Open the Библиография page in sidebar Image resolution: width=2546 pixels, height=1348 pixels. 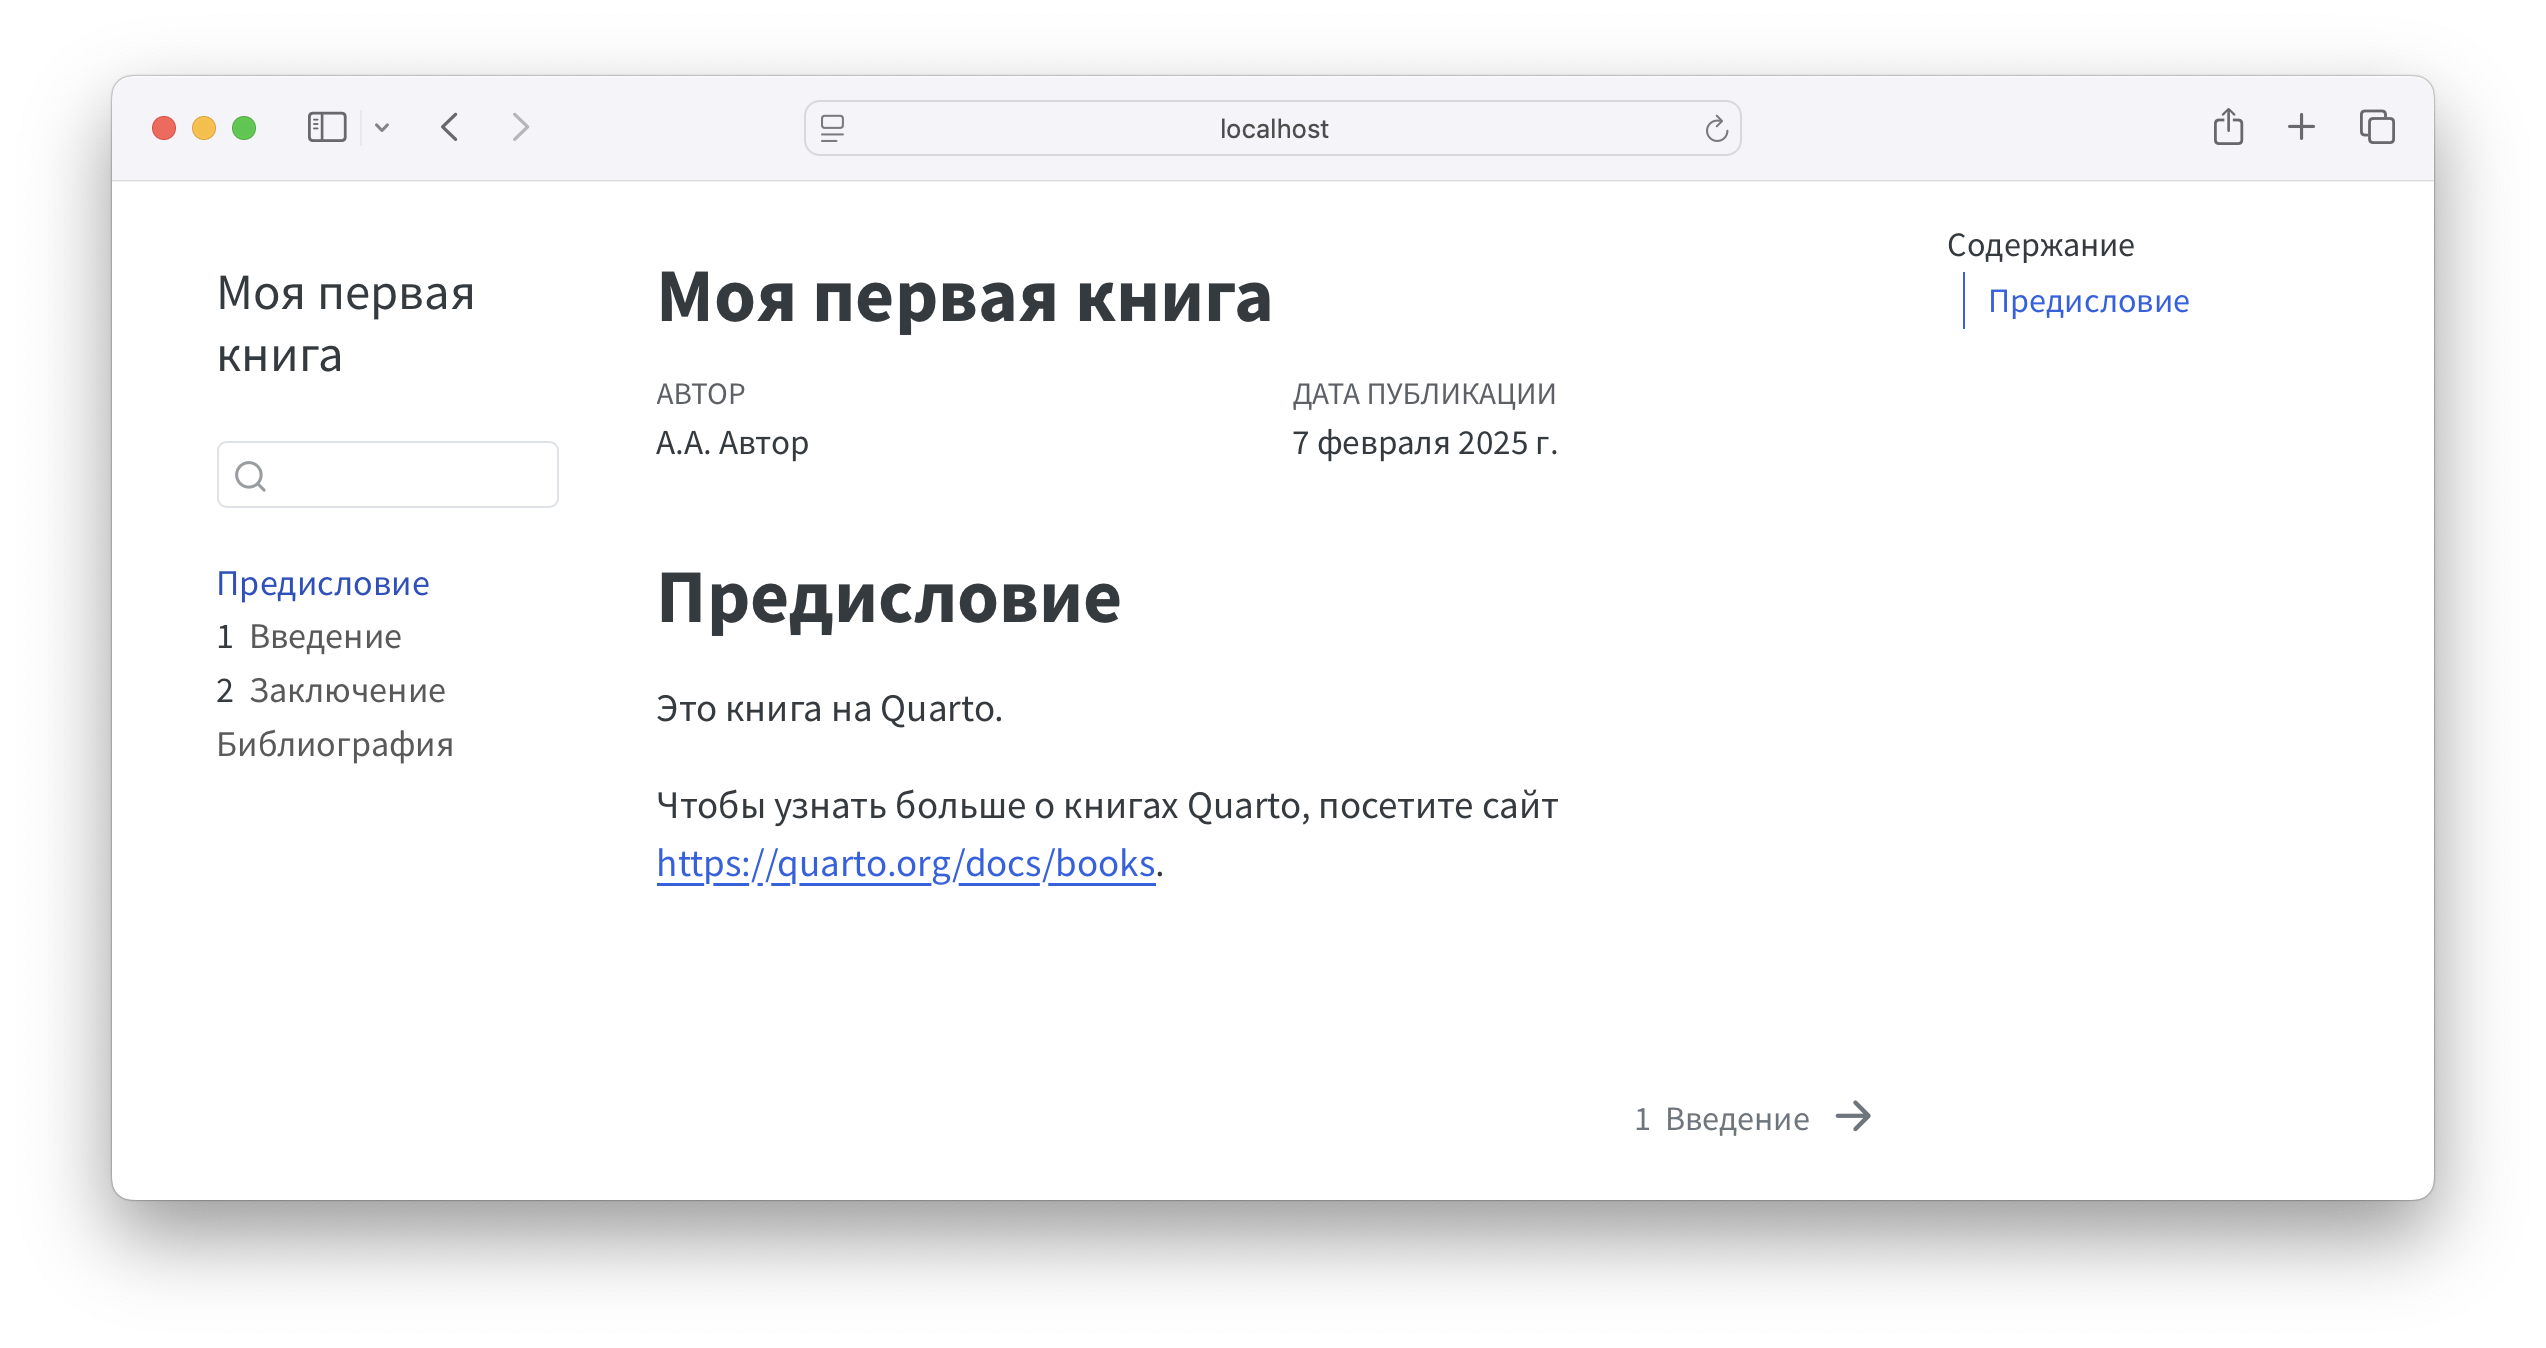tap(335, 745)
